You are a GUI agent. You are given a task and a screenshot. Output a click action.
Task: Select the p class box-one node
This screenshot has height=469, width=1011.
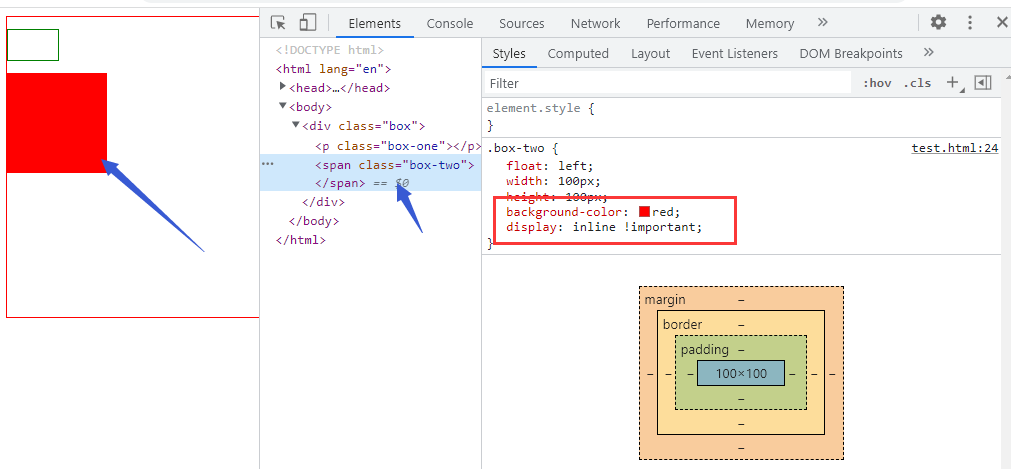398,146
